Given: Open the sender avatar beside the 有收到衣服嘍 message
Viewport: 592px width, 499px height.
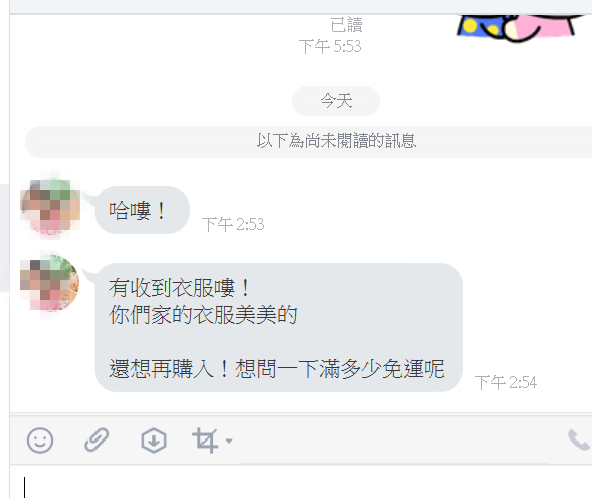Looking at the screenshot, I should point(50,283).
